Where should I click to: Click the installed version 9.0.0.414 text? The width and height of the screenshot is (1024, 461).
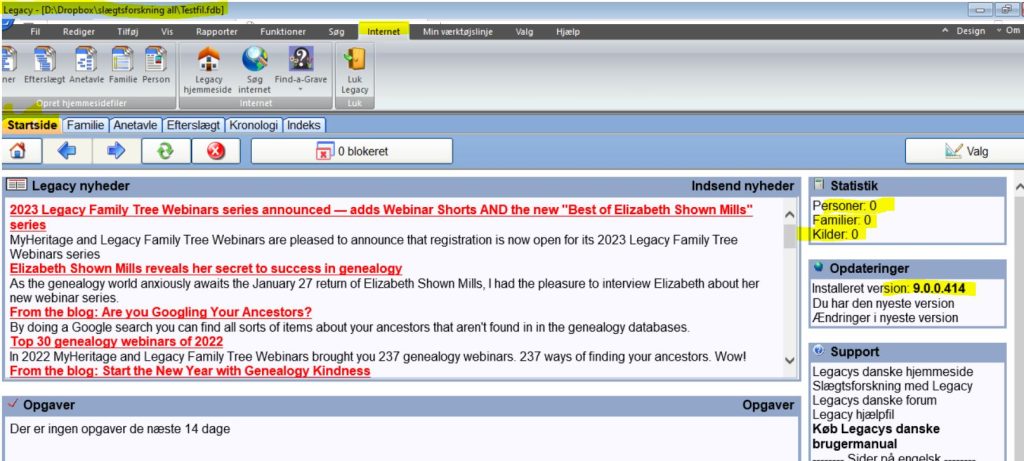[x=888, y=289]
